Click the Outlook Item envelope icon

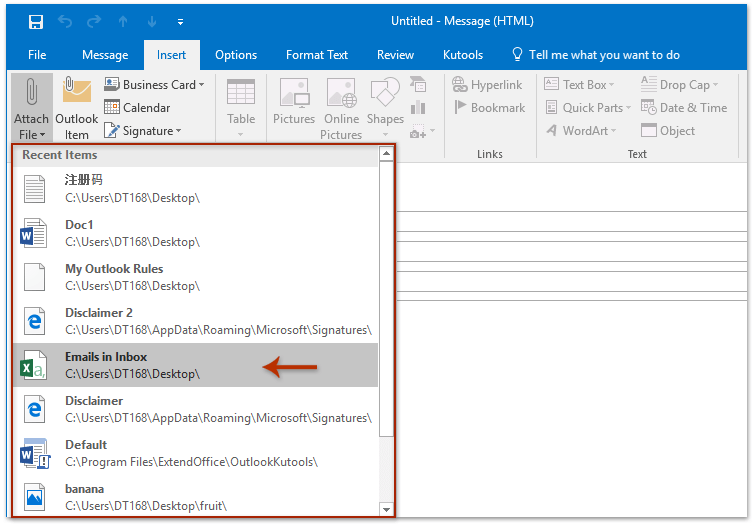pyautogui.click(x=76, y=90)
